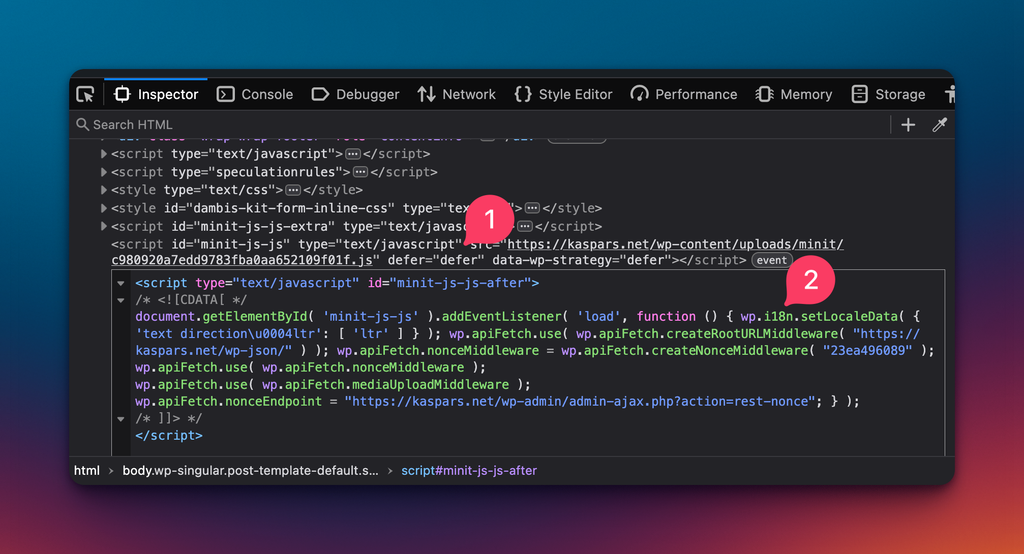Expand the speculationrules script node
Image resolution: width=1024 pixels, height=554 pixels.
(103, 172)
